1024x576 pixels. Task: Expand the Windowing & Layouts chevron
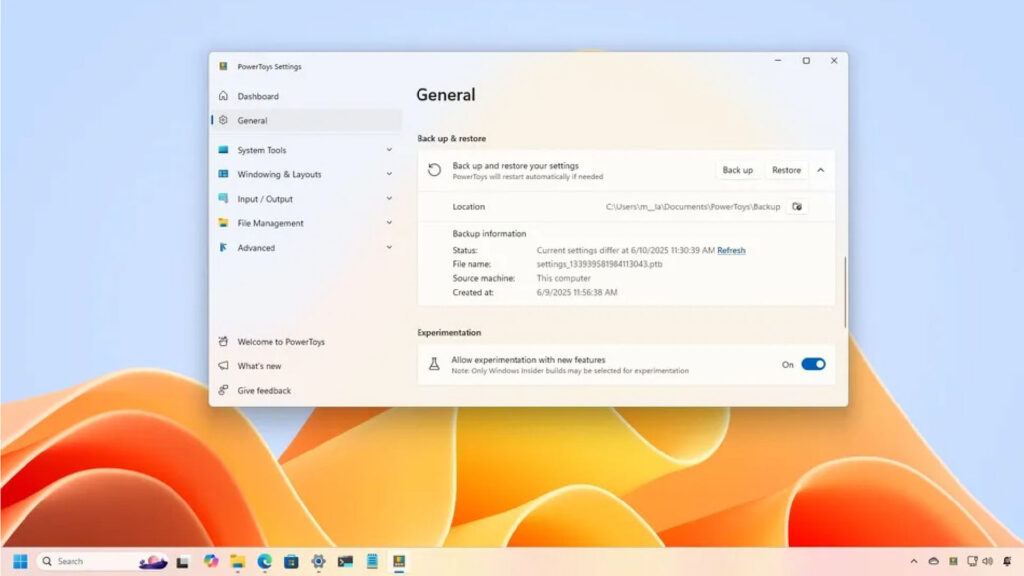pyautogui.click(x=389, y=174)
